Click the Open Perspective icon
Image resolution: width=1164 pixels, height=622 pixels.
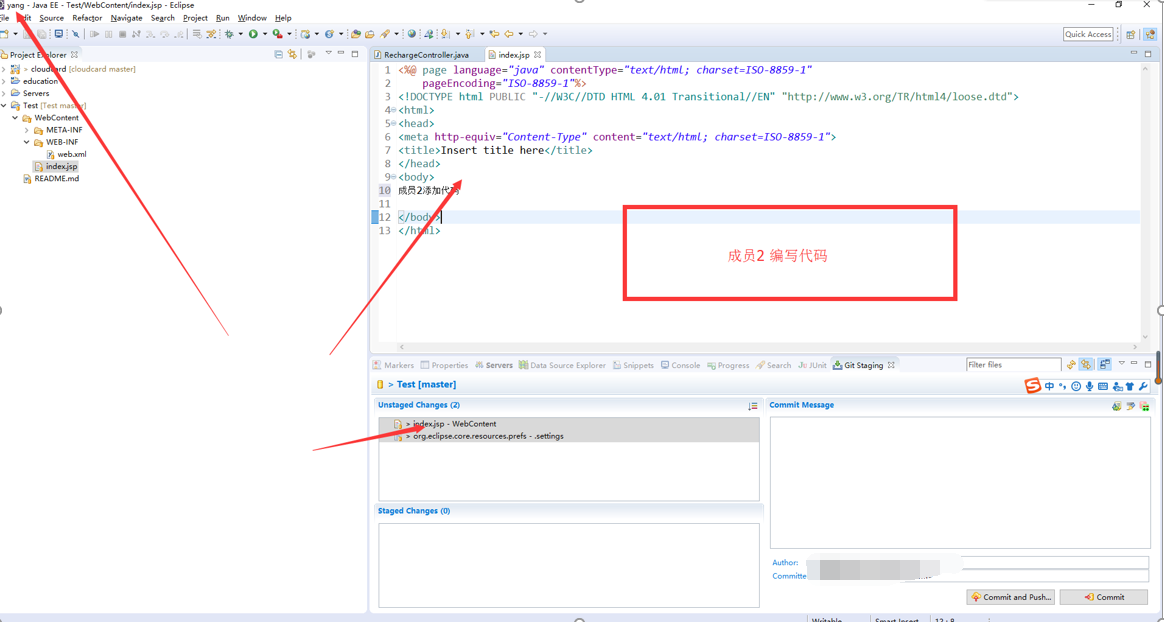click(x=1131, y=34)
